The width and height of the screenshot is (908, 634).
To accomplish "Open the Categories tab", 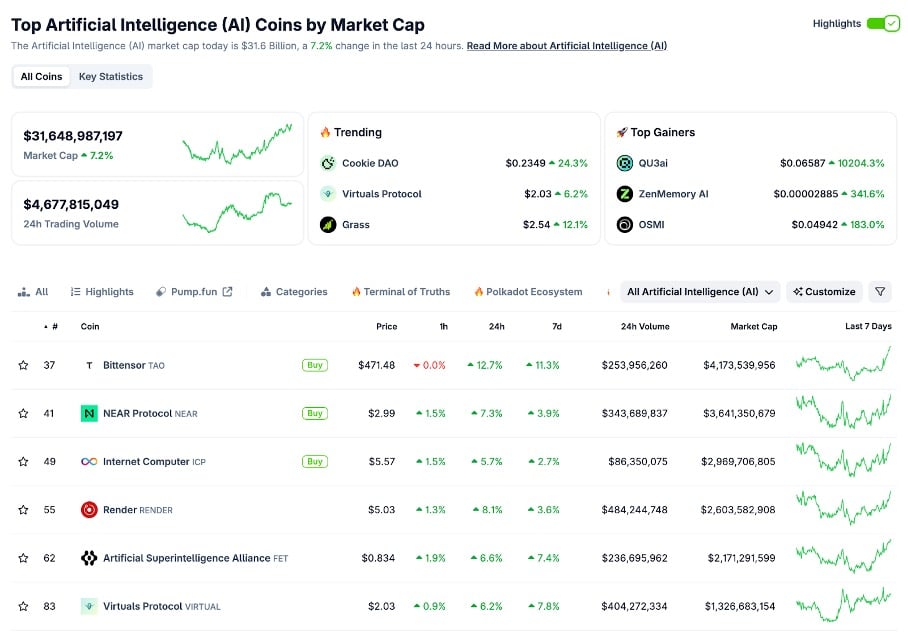I will coord(294,292).
